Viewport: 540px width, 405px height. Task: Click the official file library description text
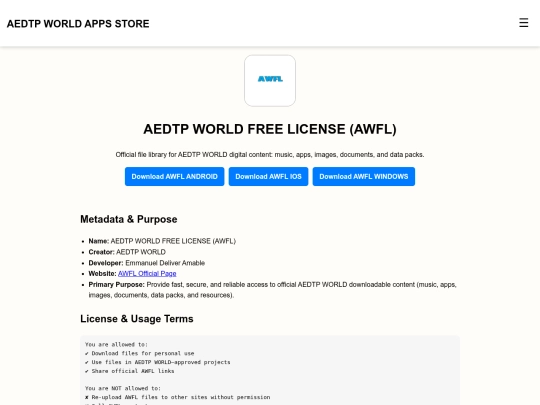coord(270,155)
